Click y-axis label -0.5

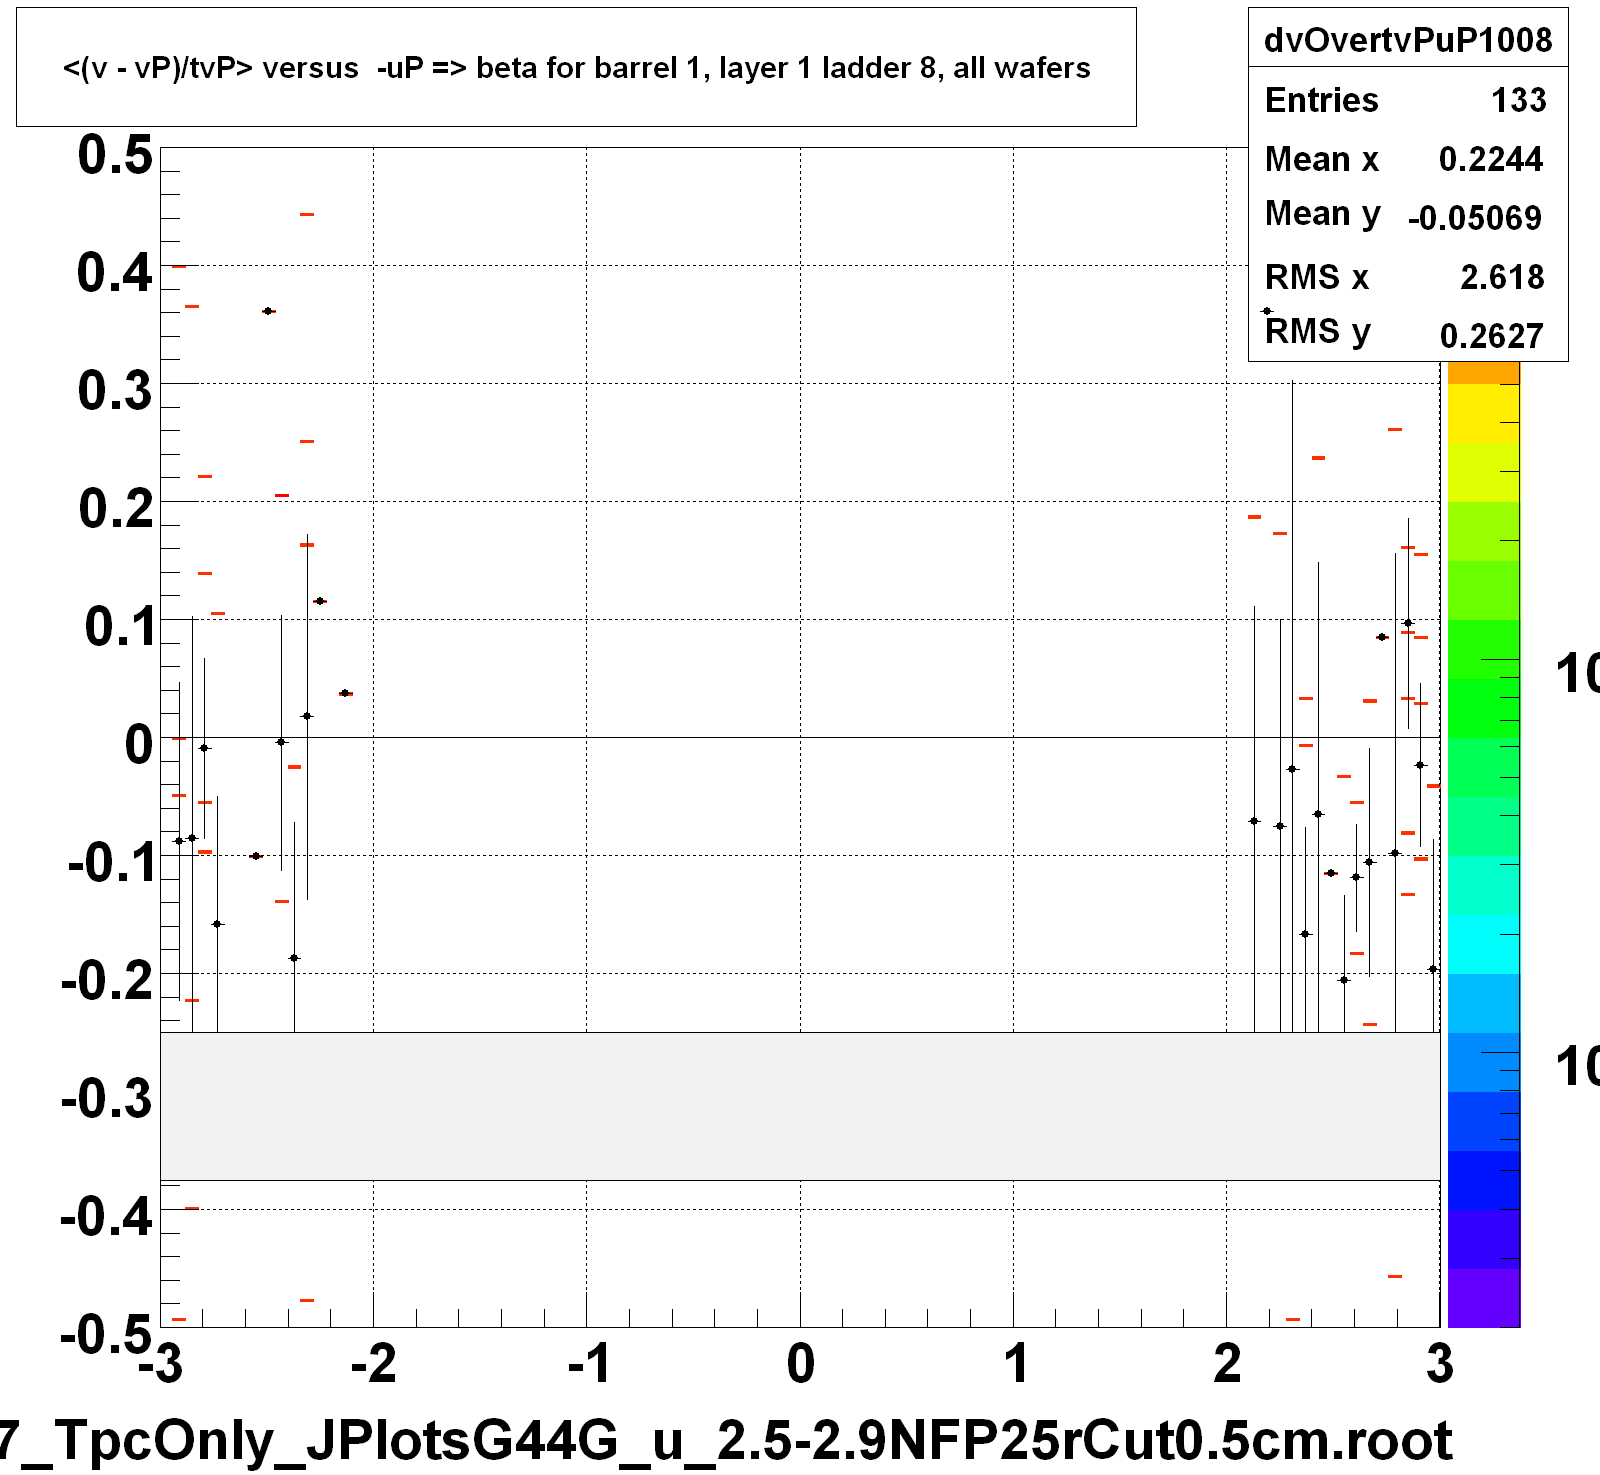tap(106, 1334)
